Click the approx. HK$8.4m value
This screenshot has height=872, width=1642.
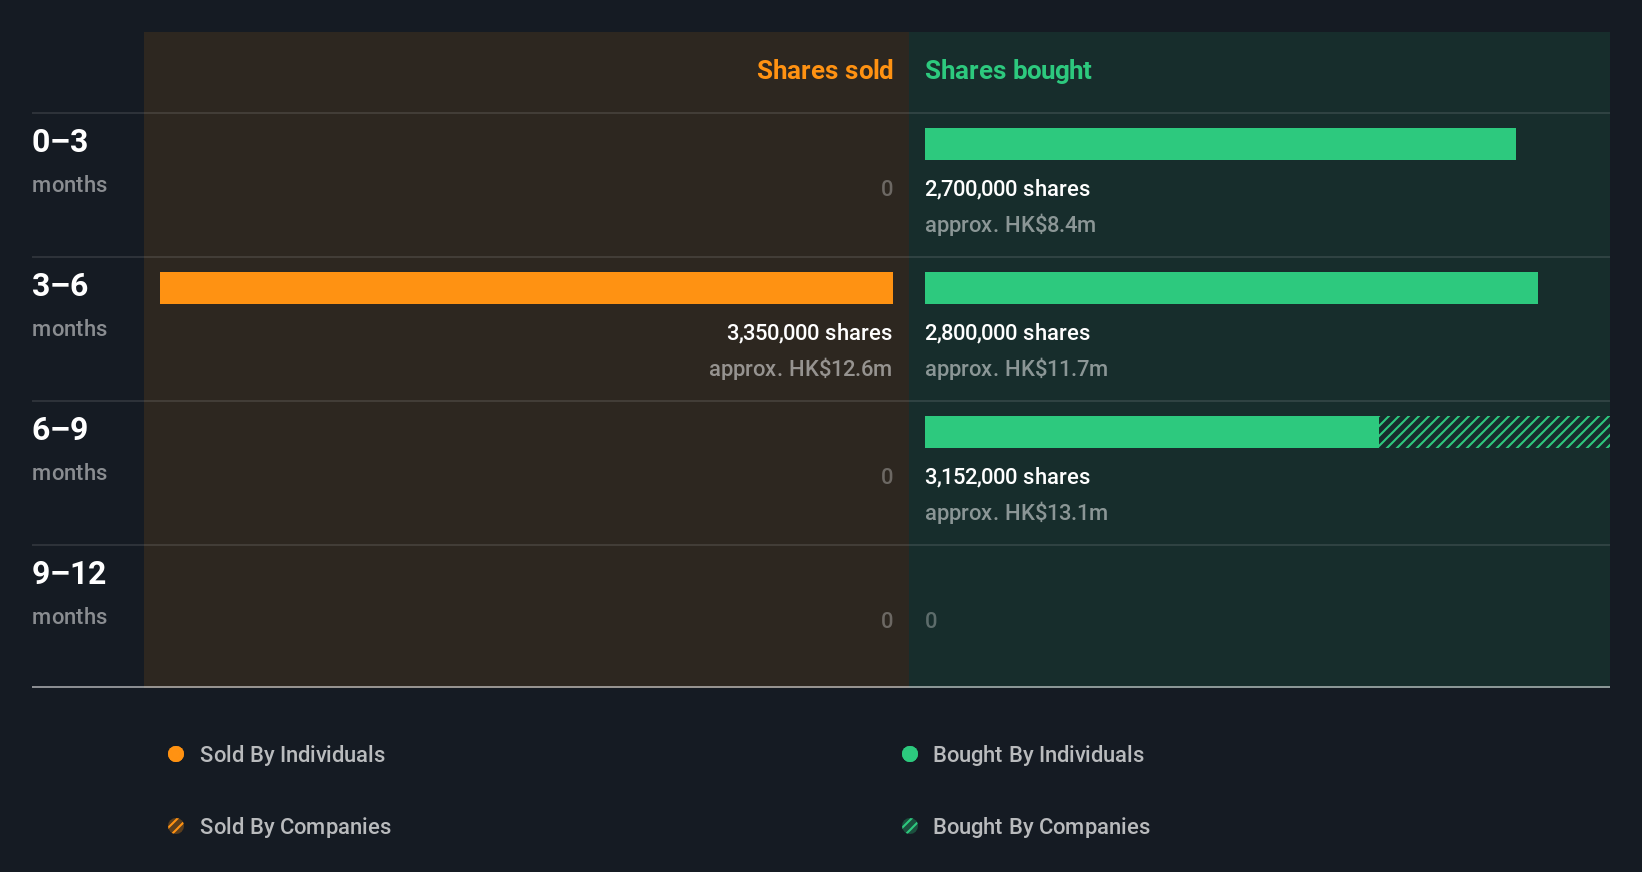1010,224
